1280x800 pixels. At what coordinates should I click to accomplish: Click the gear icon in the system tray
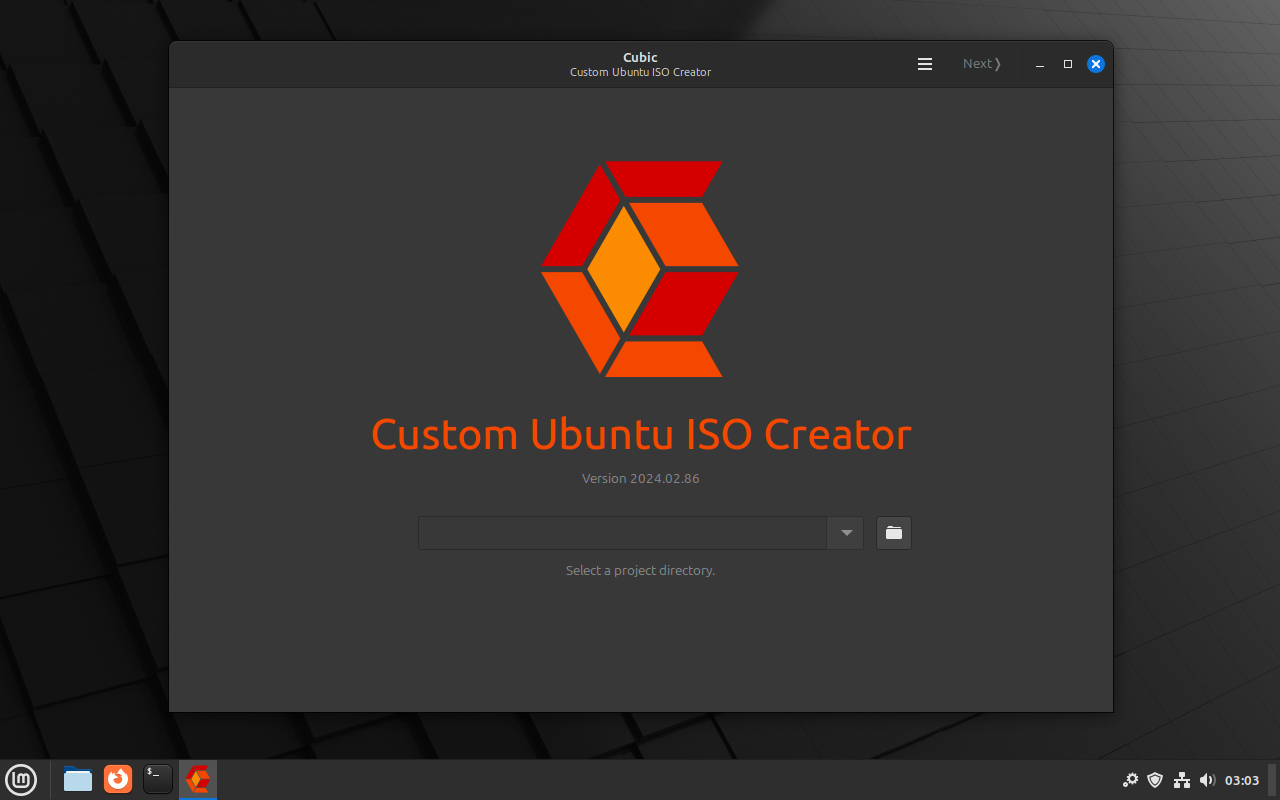coord(1131,780)
